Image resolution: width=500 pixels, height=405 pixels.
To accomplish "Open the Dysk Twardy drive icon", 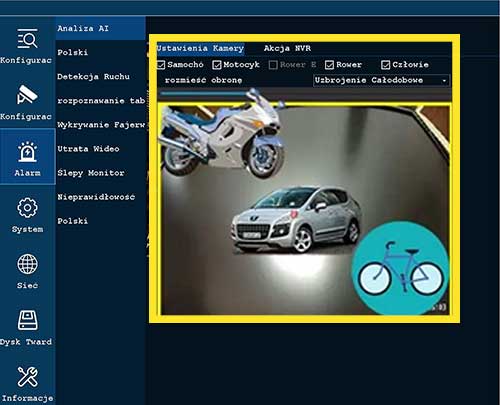I will 27,320.
